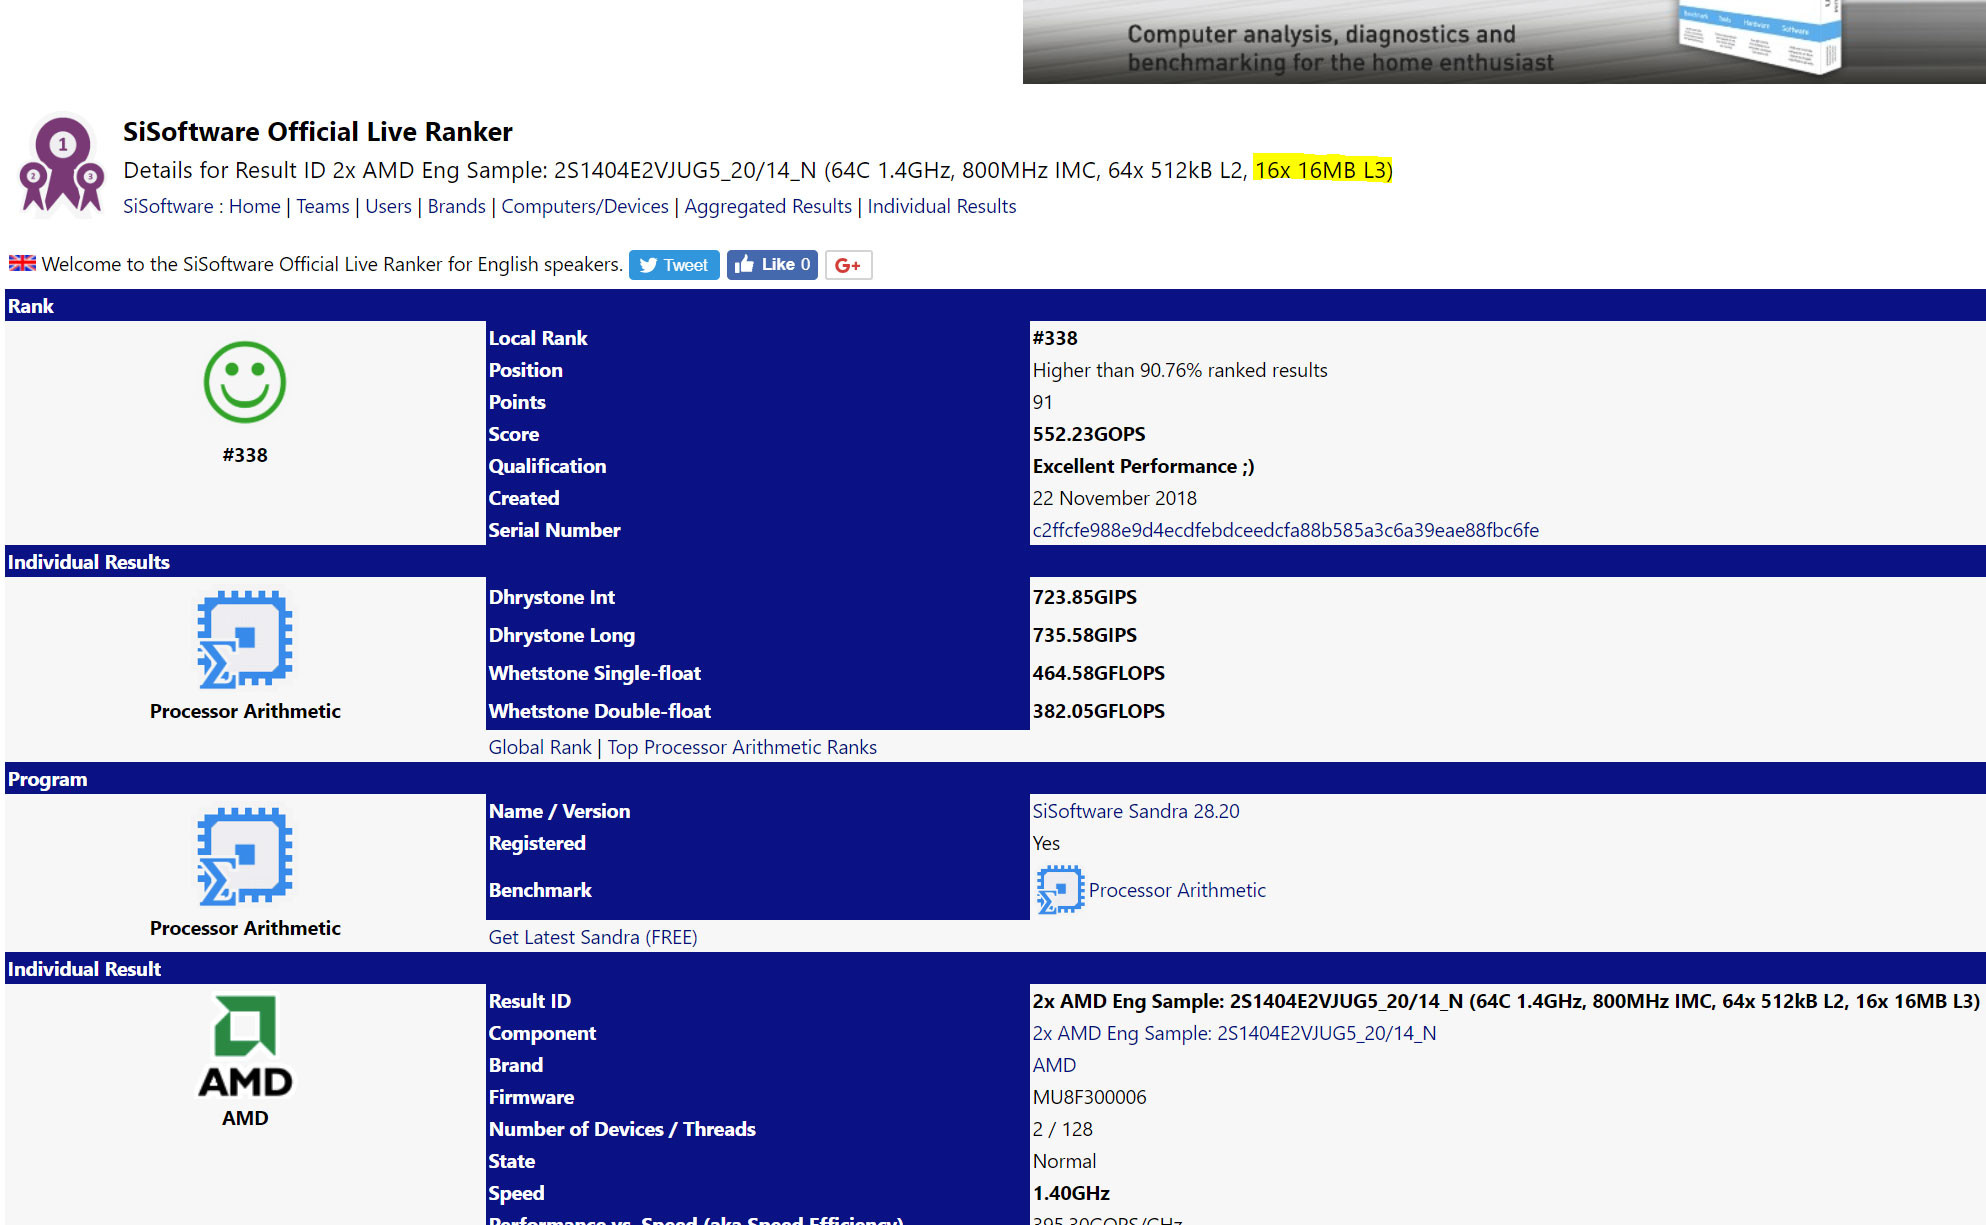
Task: Open Top Processor Arithmetic Ranks
Action: point(742,747)
